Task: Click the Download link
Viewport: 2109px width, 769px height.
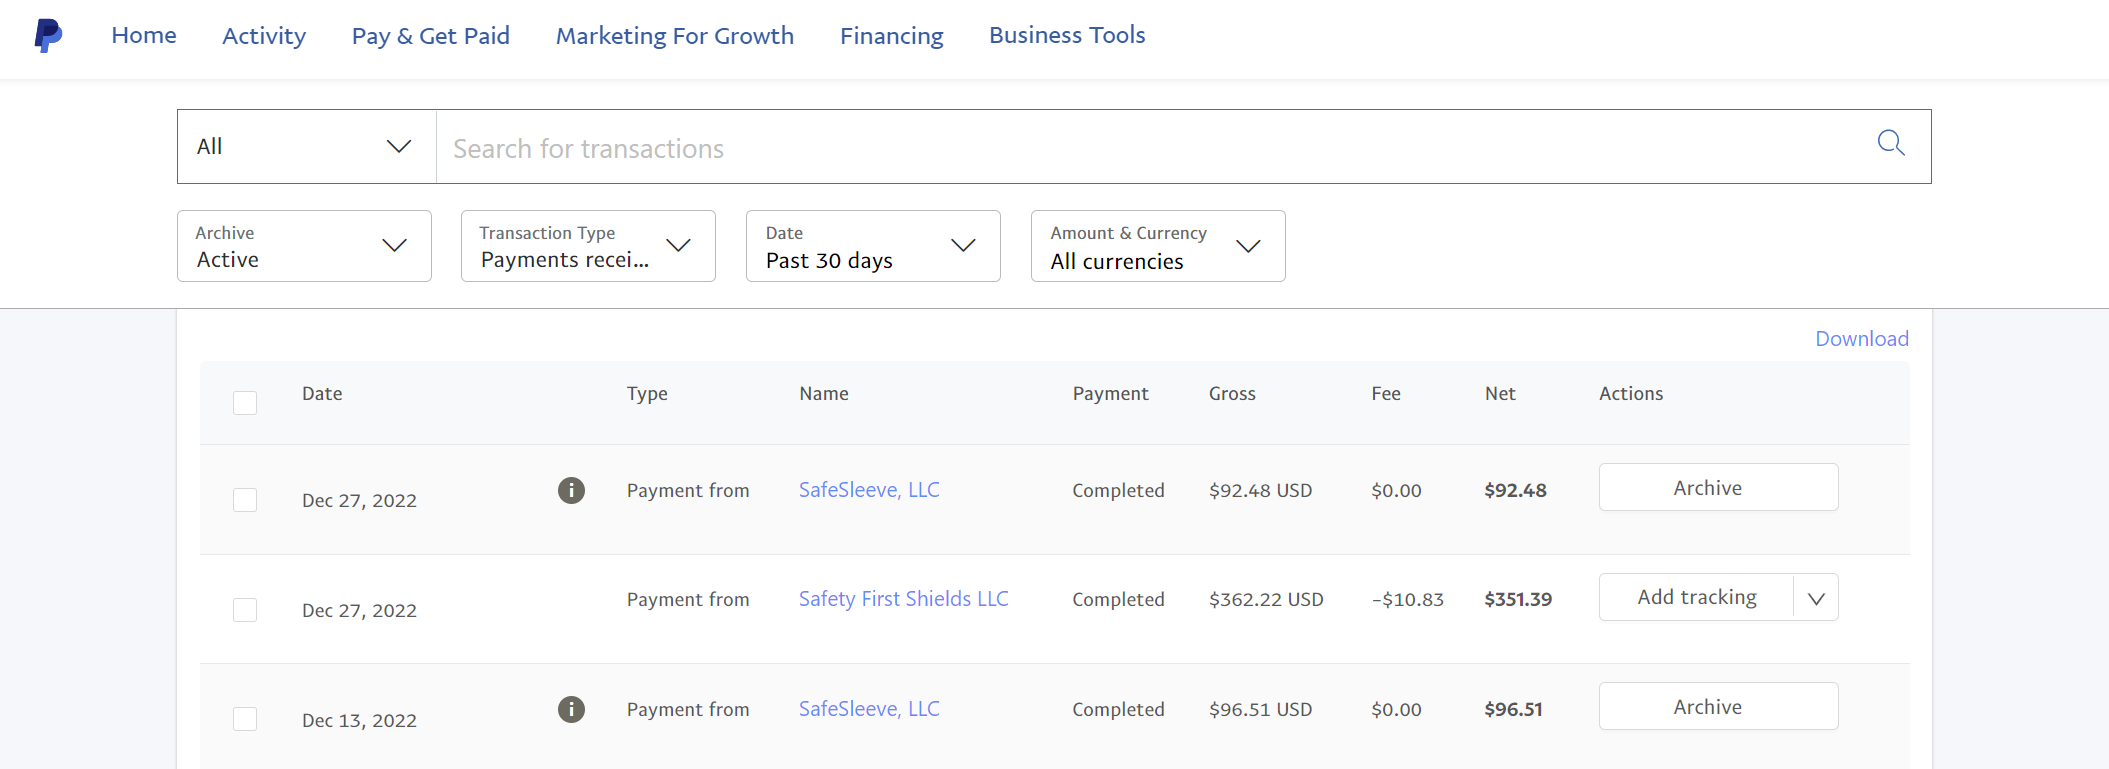Action: click(1862, 339)
